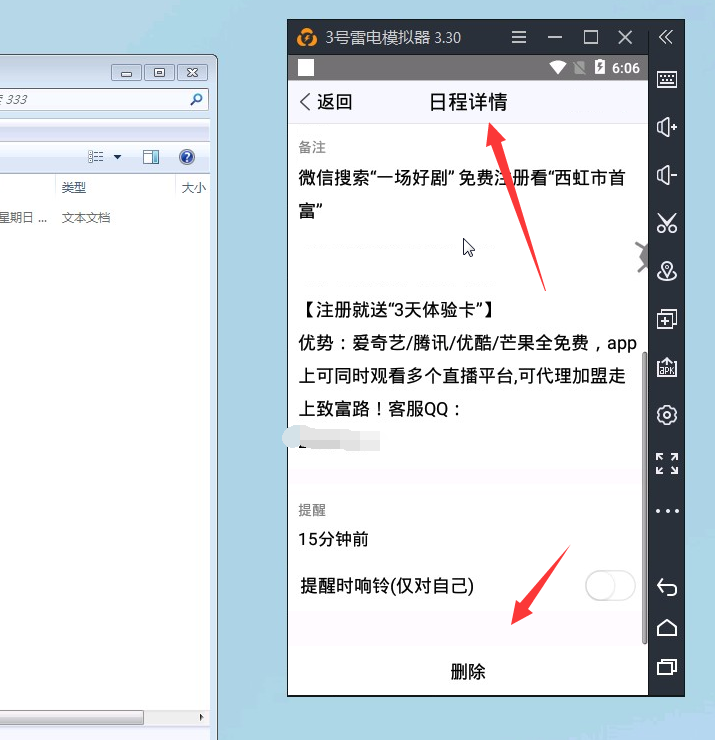Click the white square notification icon
Screen dimensions: 715x740
[x=306, y=67]
